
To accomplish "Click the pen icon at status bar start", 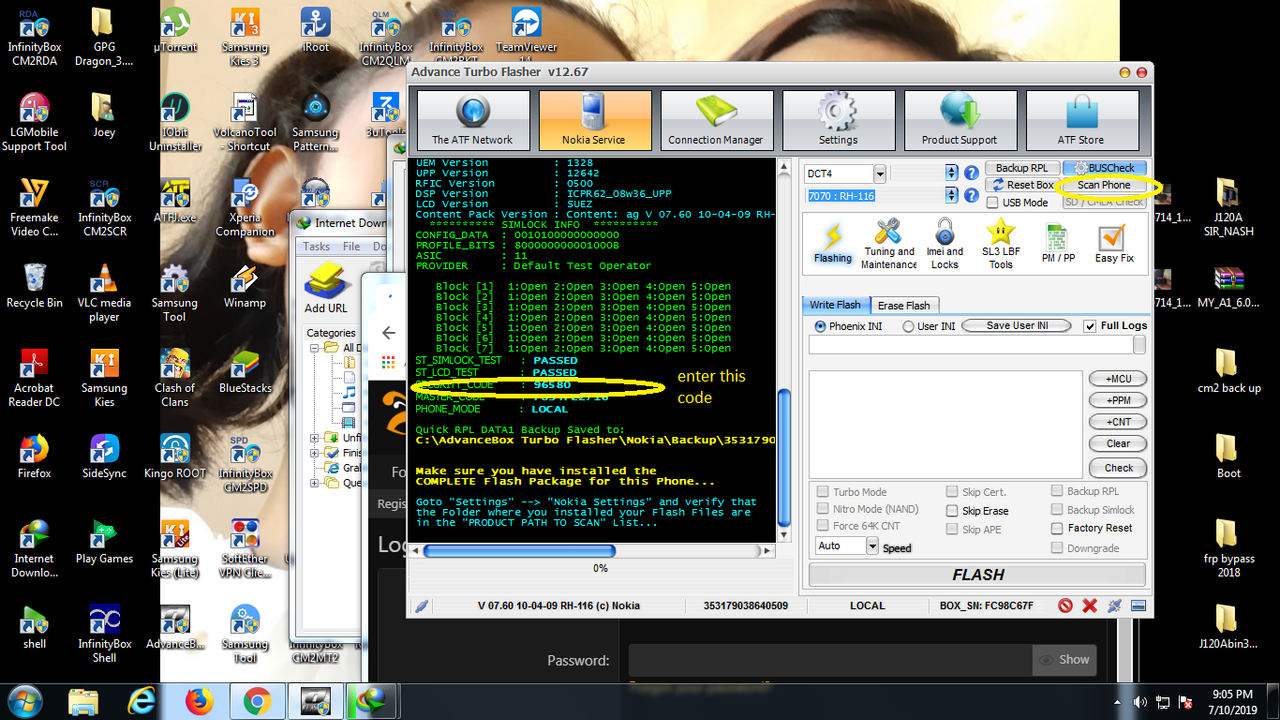I will 422,605.
